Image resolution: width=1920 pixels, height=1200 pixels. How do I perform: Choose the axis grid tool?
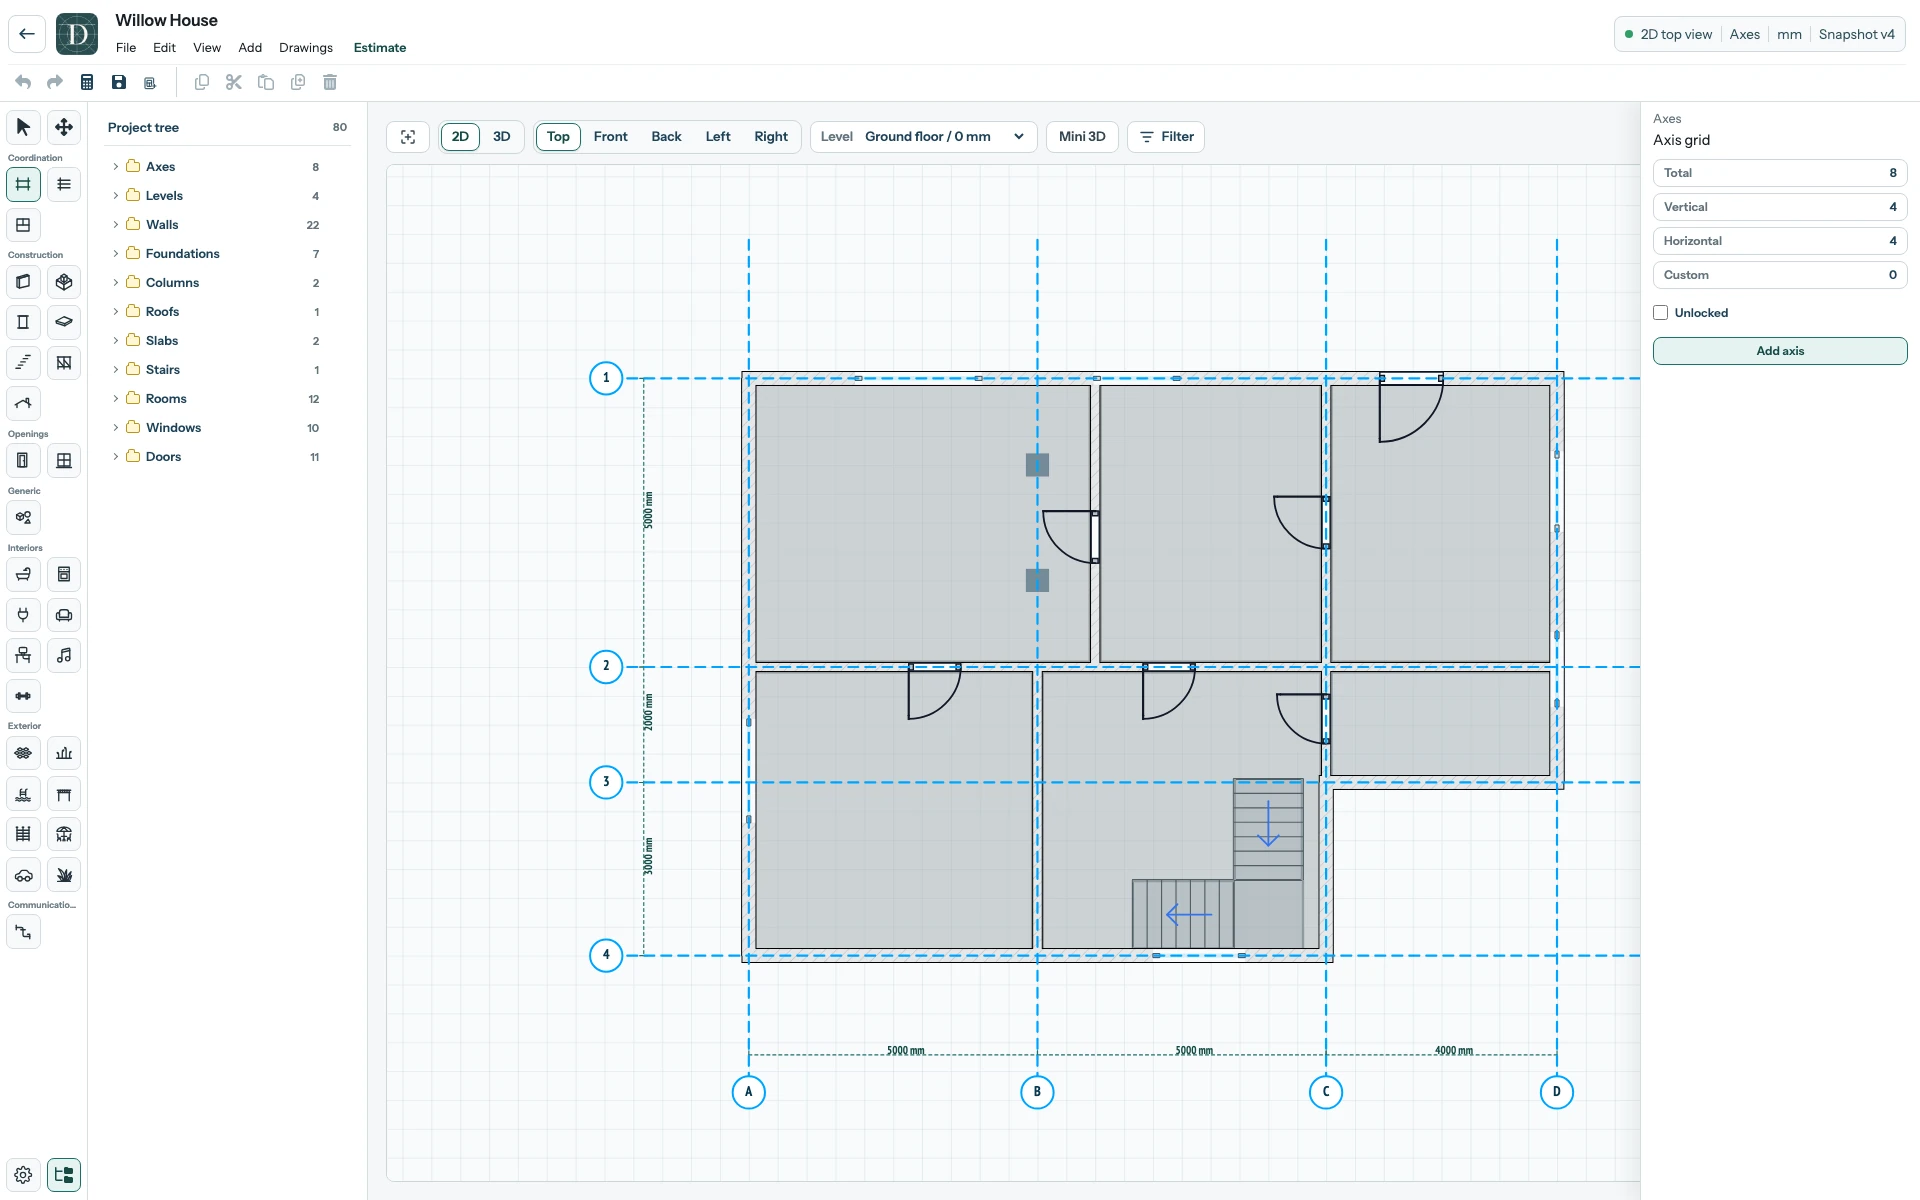[23, 184]
